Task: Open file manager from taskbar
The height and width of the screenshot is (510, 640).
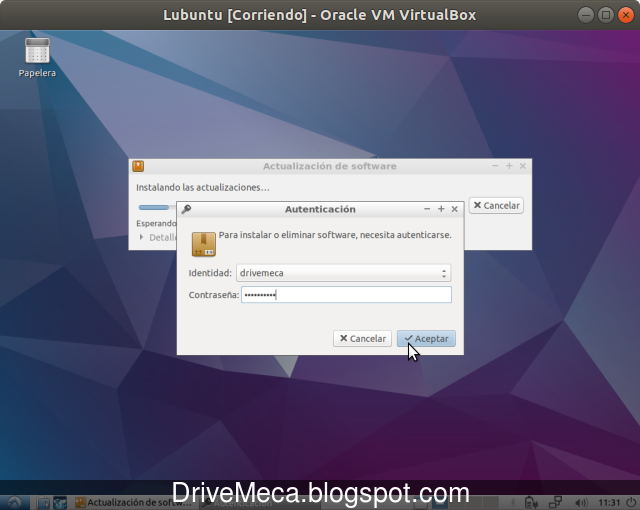Action: pos(43,503)
